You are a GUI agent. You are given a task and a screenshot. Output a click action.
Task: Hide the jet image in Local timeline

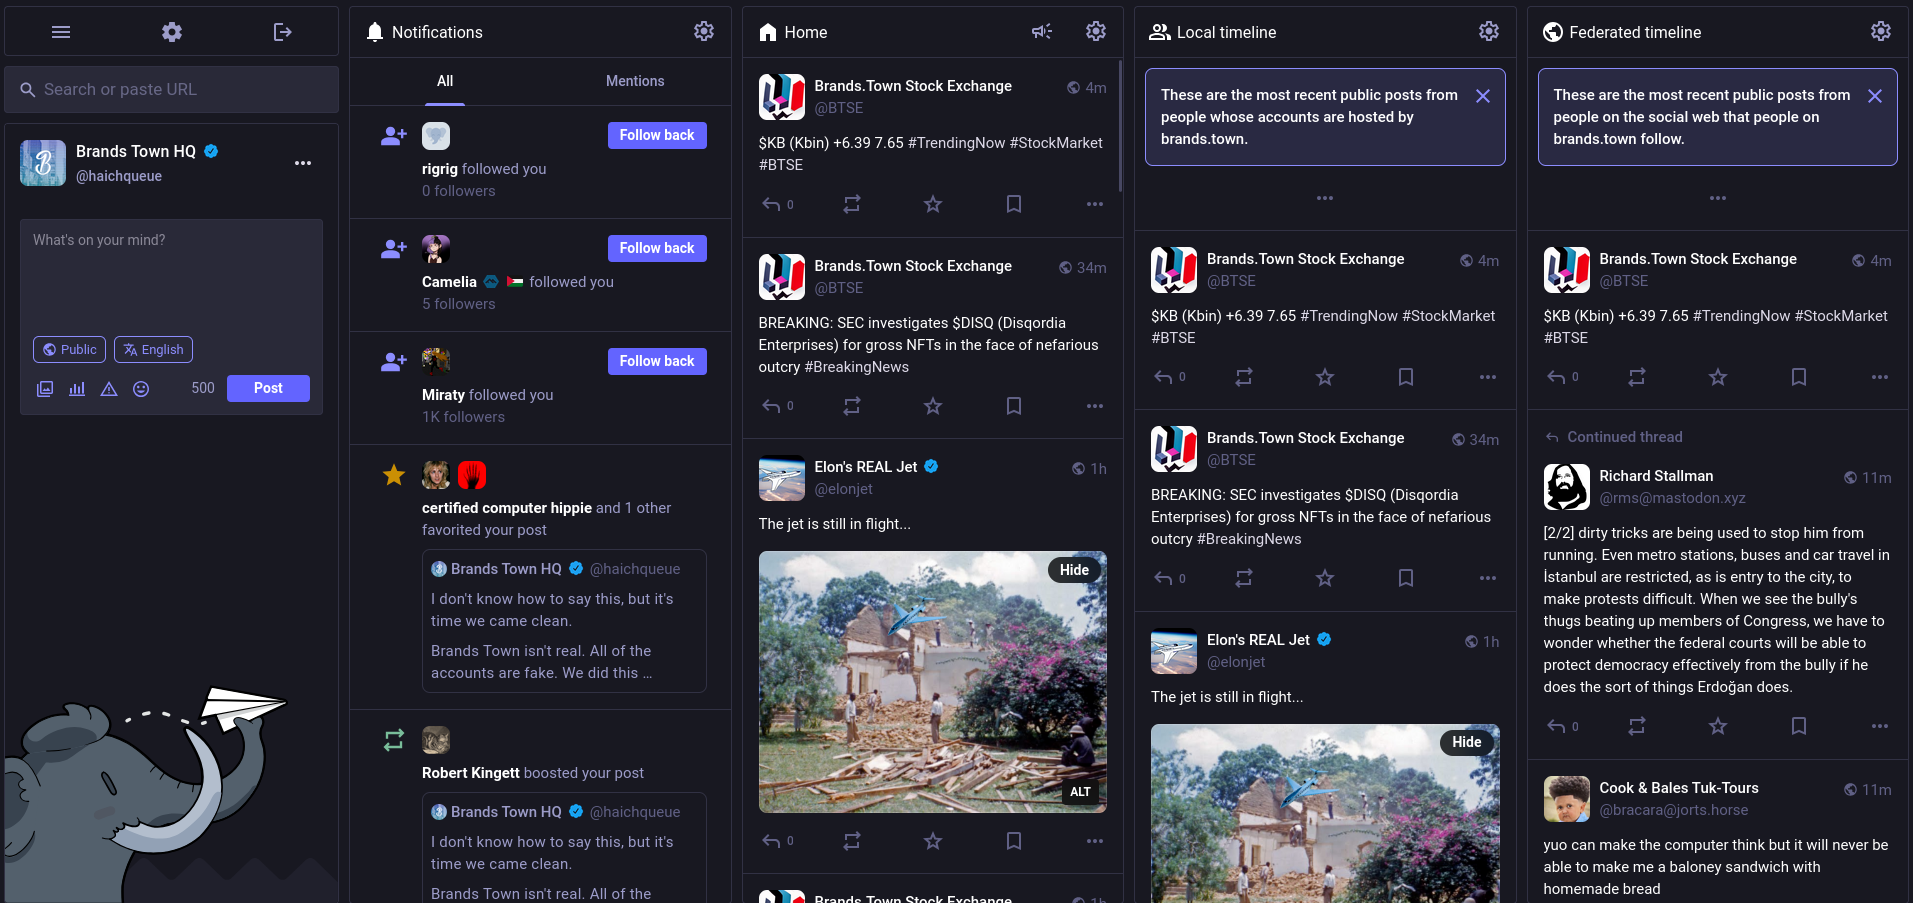click(1466, 742)
